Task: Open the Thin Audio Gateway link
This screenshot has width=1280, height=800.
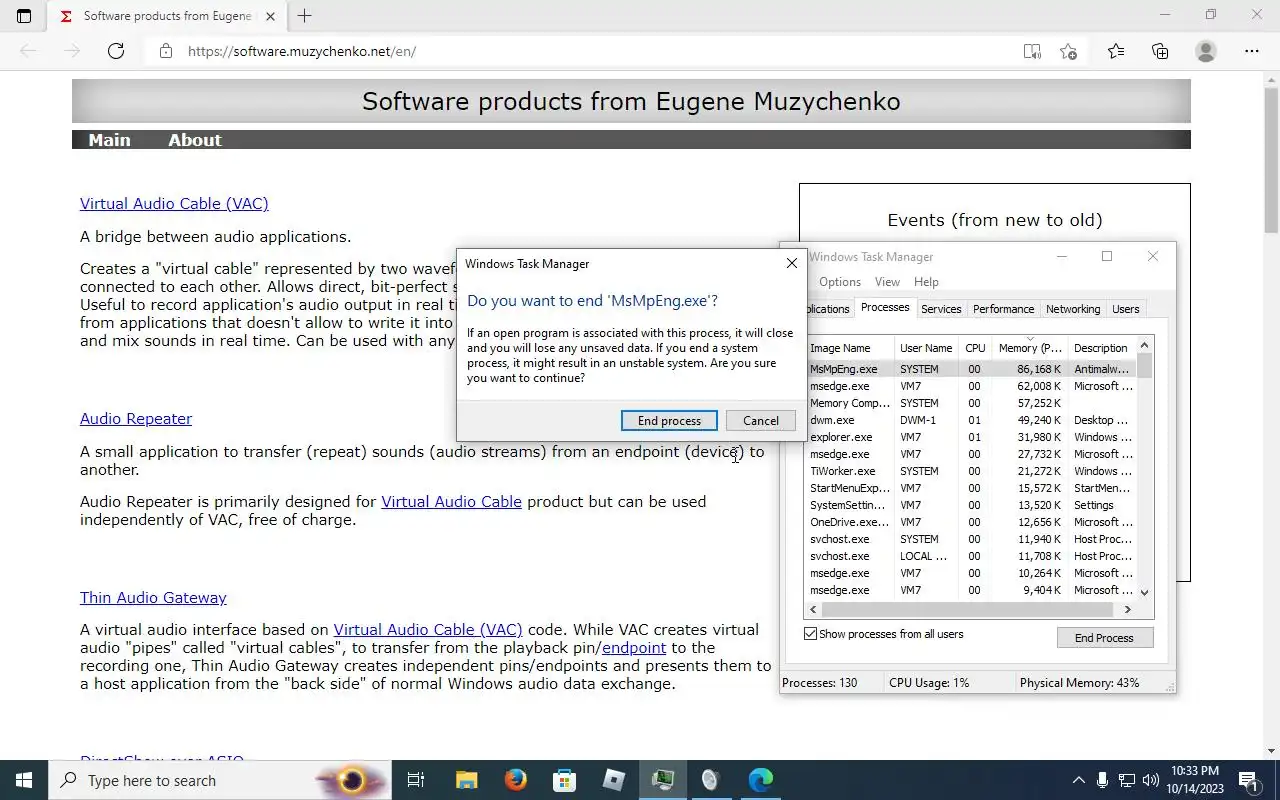Action: point(153,598)
